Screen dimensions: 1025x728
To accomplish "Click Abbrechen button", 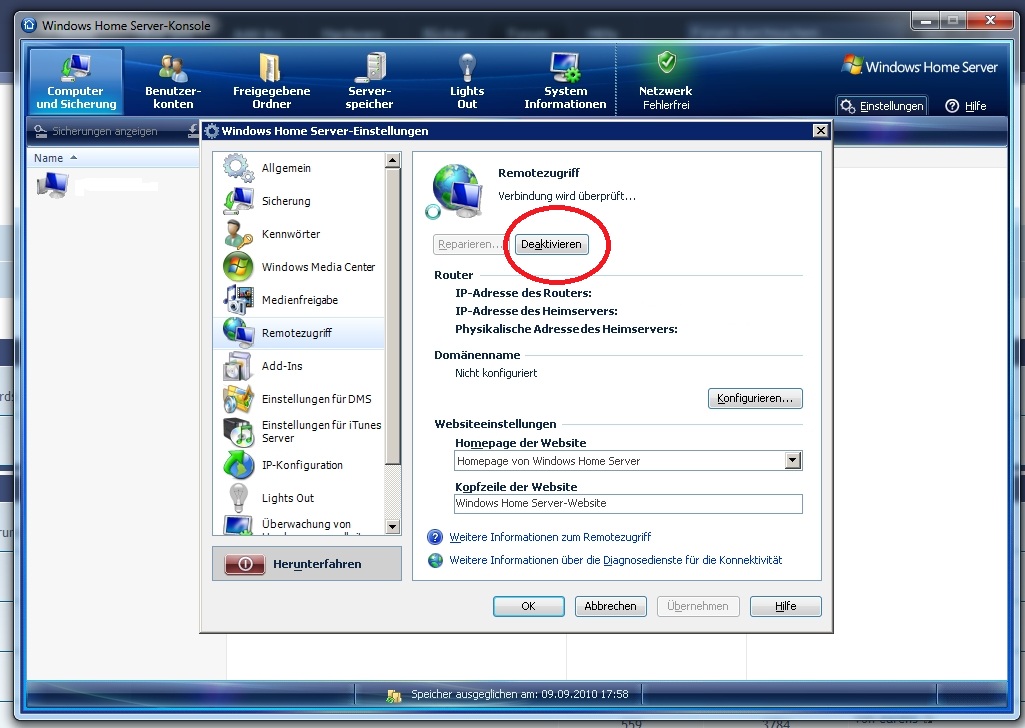I will tap(611, 606).
